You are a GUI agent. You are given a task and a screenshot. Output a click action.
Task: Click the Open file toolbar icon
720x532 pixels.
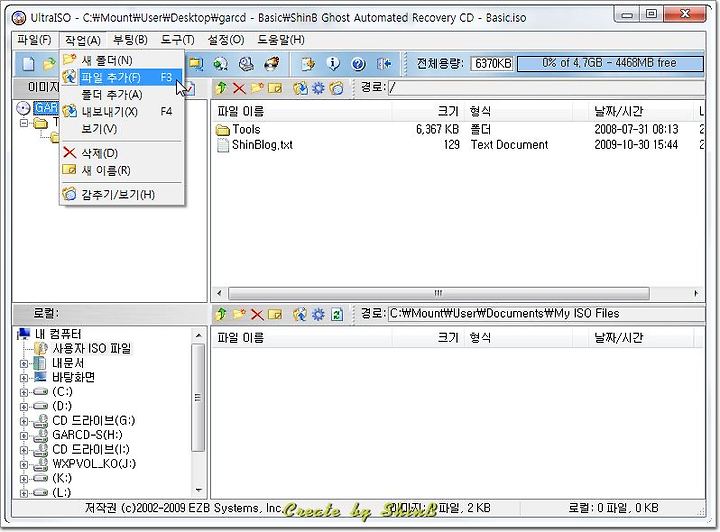point(49,64)
